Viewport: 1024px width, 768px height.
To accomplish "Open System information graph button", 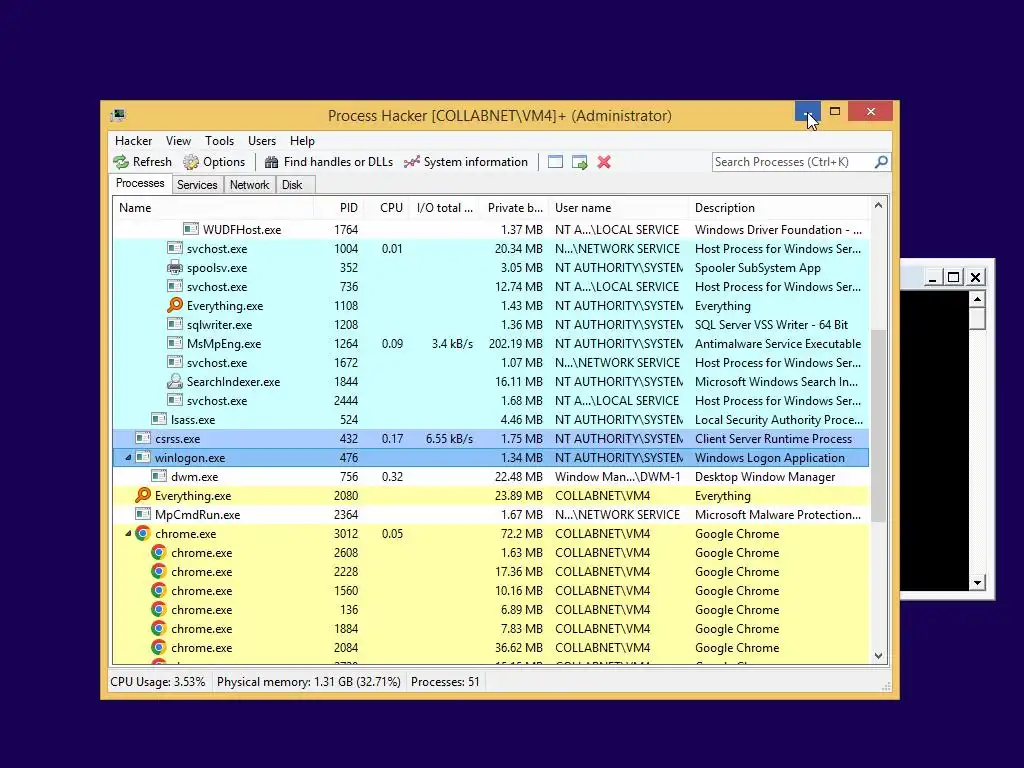I will [466, 162].
